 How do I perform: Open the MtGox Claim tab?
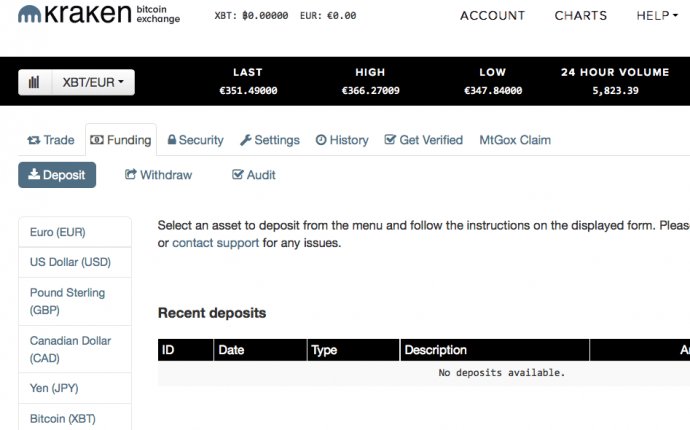[x=515, y=140]
